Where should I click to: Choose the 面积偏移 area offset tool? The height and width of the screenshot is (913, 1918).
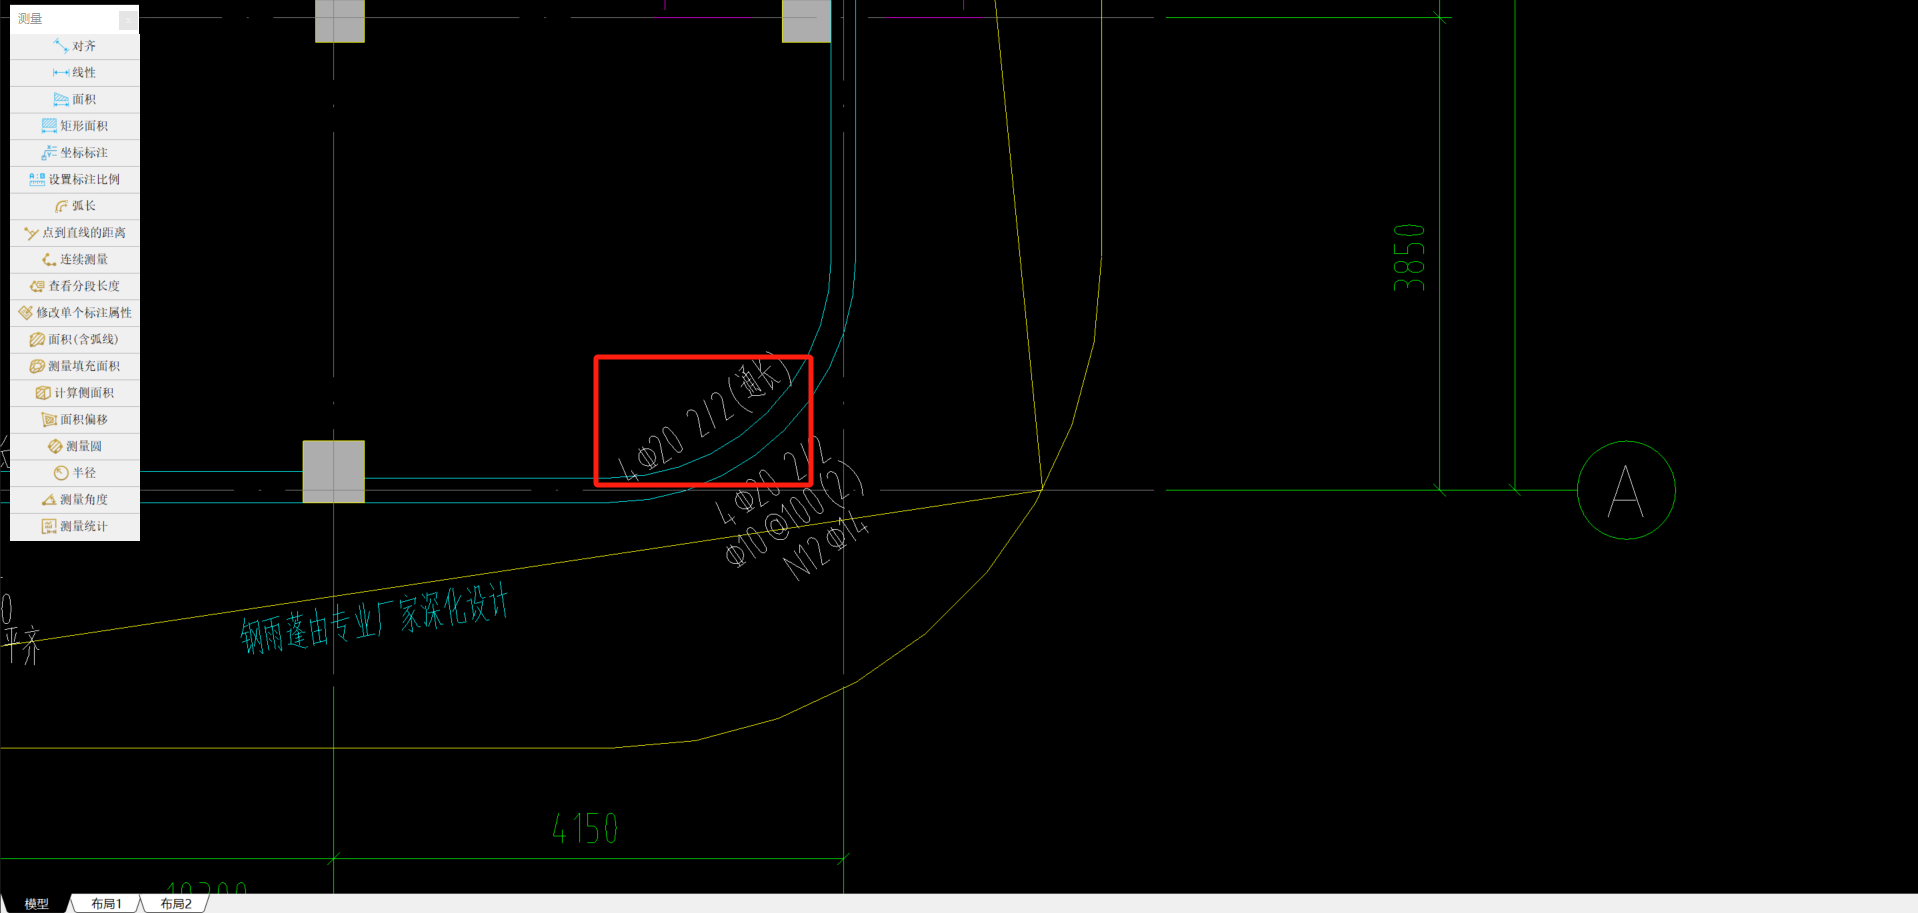tap(75, 419)
